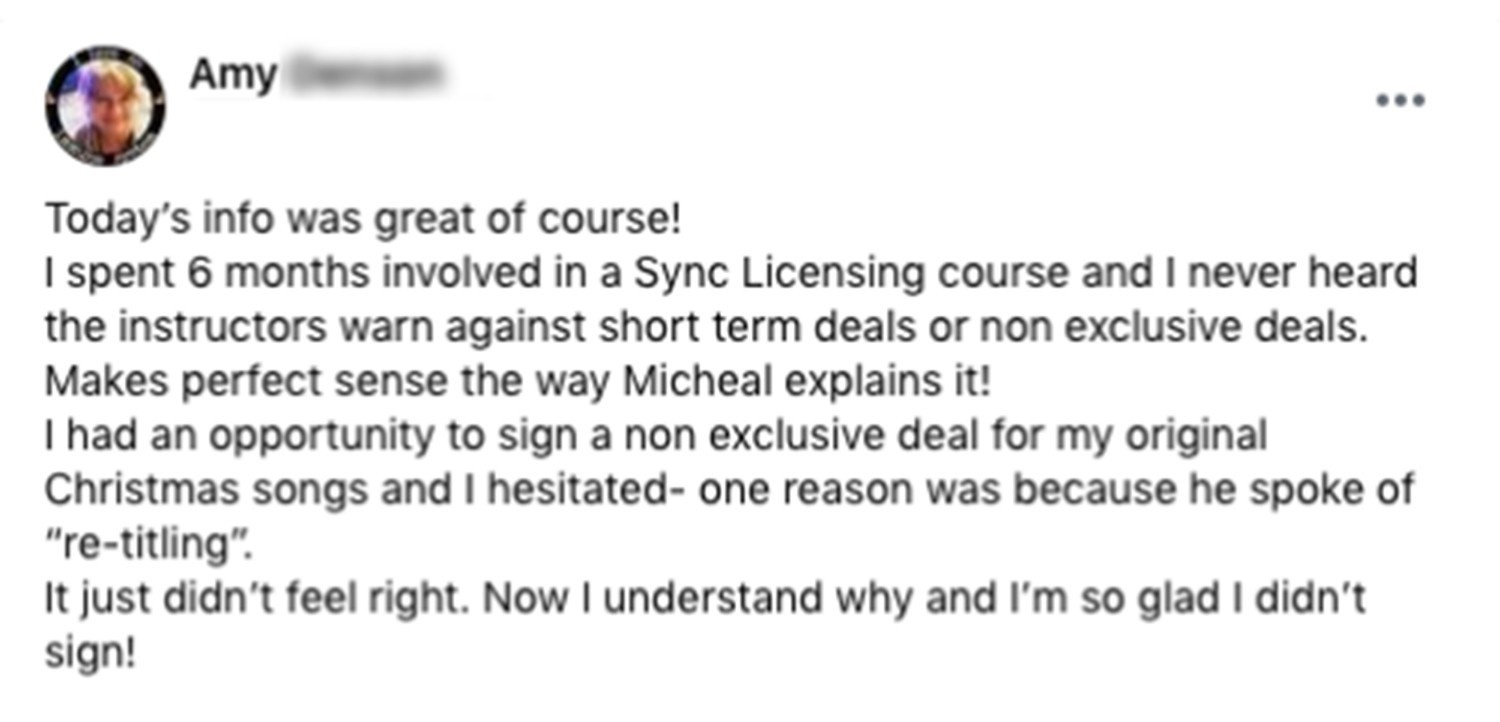Open the post options three-dot menu
This screenshot has height=722, width=1500.
[x=1399, y=100]
